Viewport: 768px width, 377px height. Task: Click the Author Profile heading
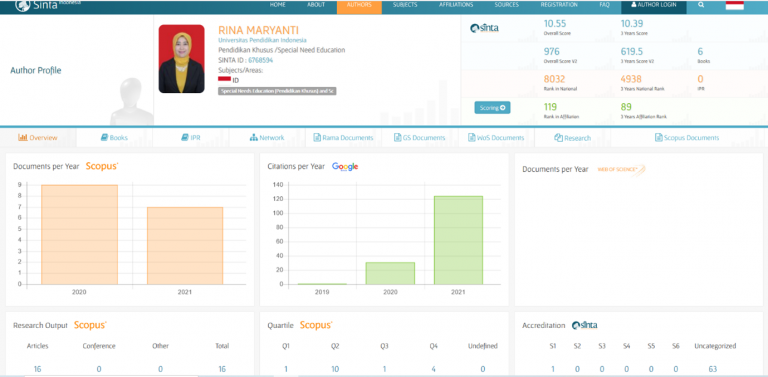[36, 71]
